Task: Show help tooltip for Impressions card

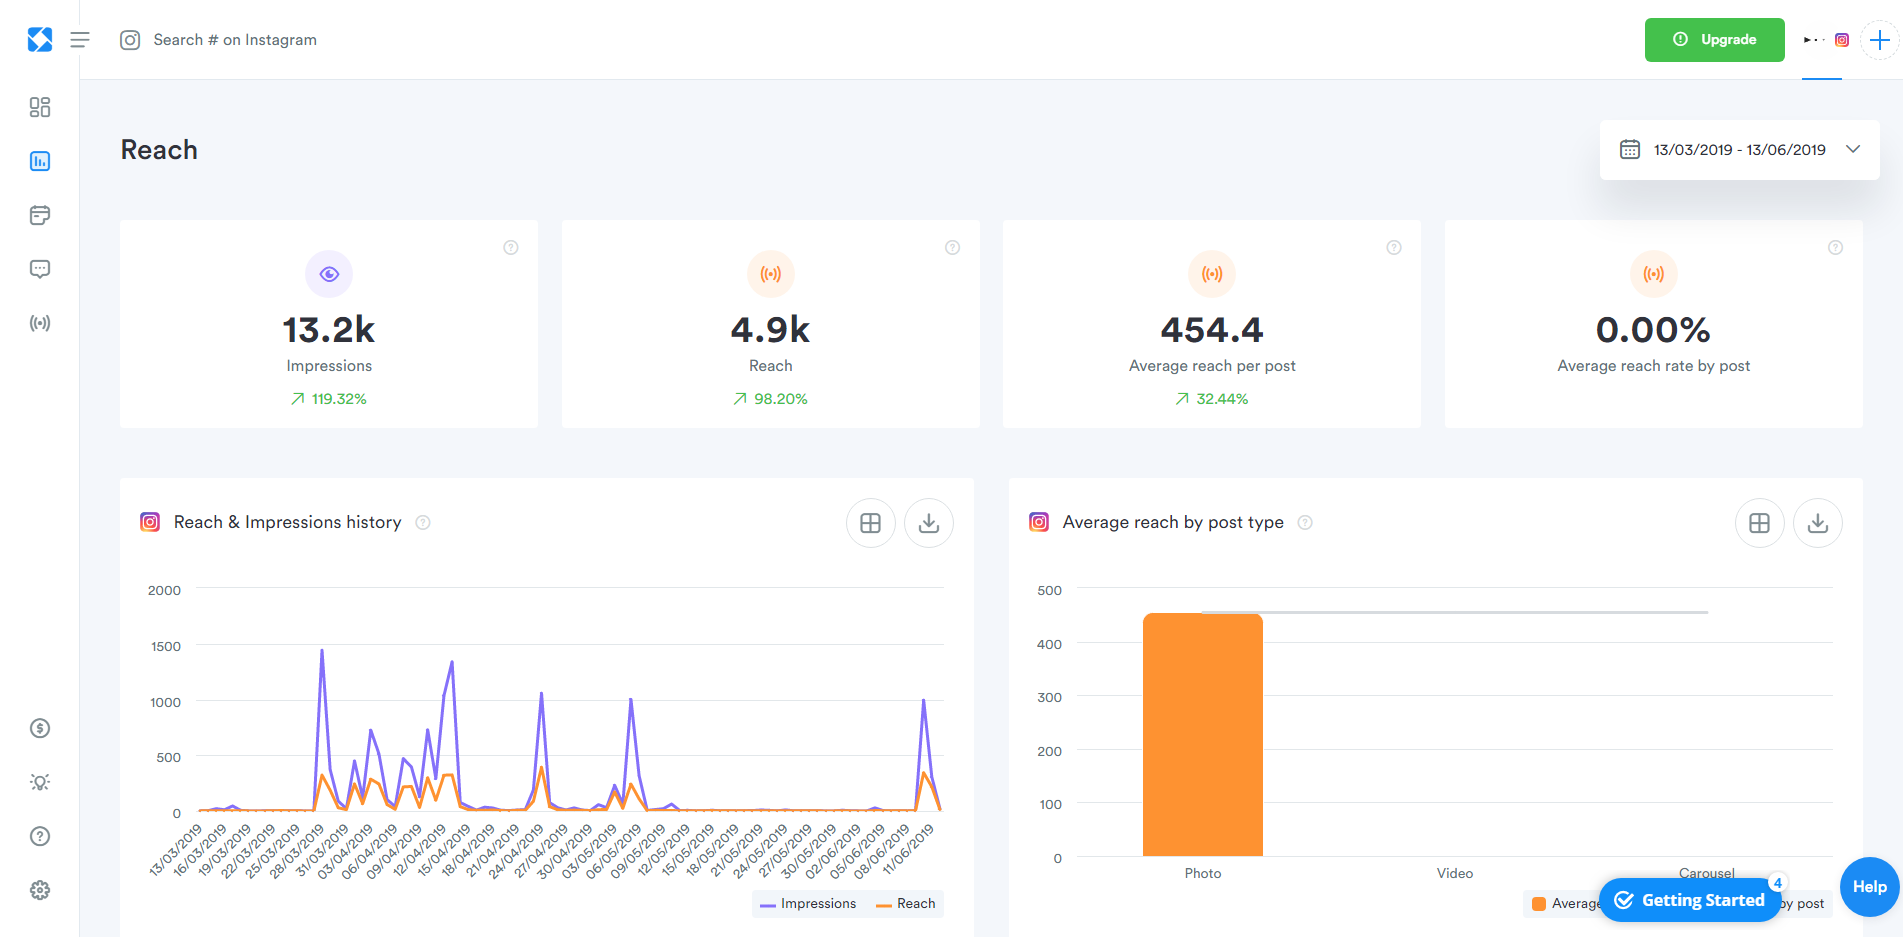Action: pos(511,248)
